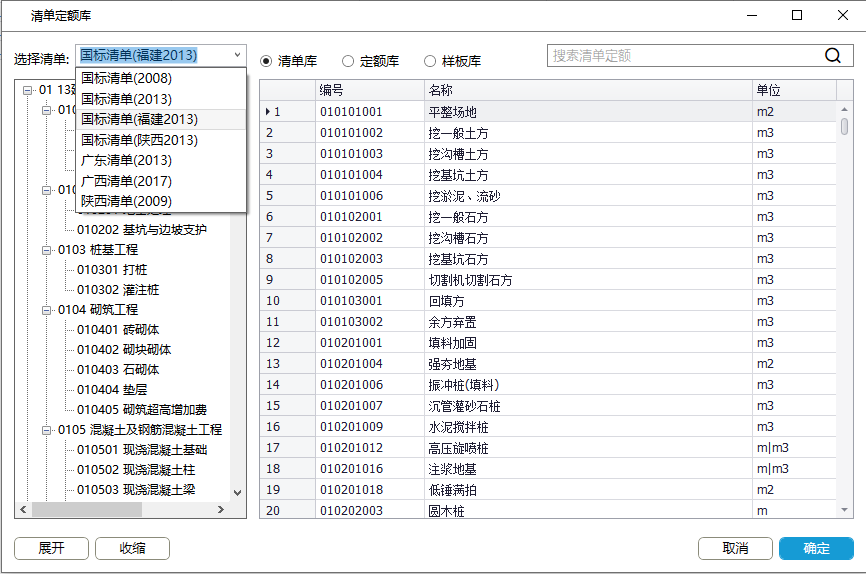Select row 余方弃置
This screenshot has height=574, width=866.
[548, 322]
